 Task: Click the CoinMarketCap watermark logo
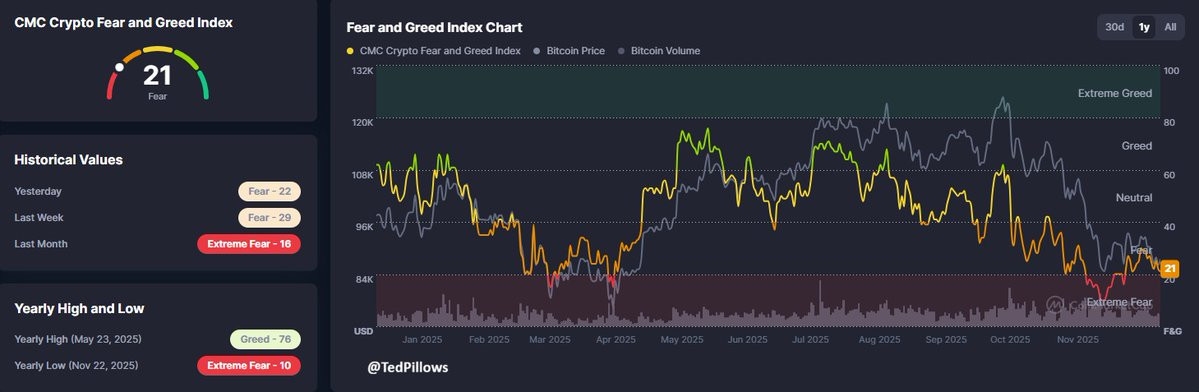pos(1056,305)
